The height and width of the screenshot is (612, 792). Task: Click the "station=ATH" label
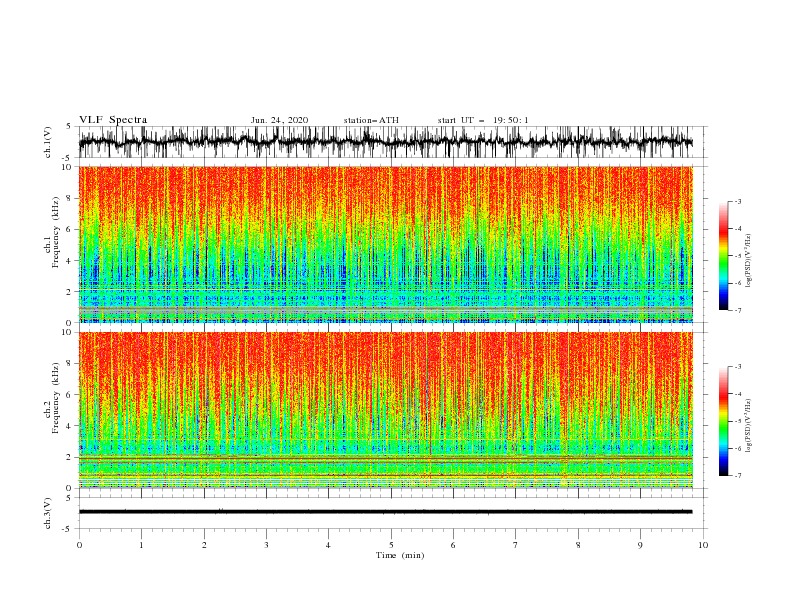pos(371,120)
